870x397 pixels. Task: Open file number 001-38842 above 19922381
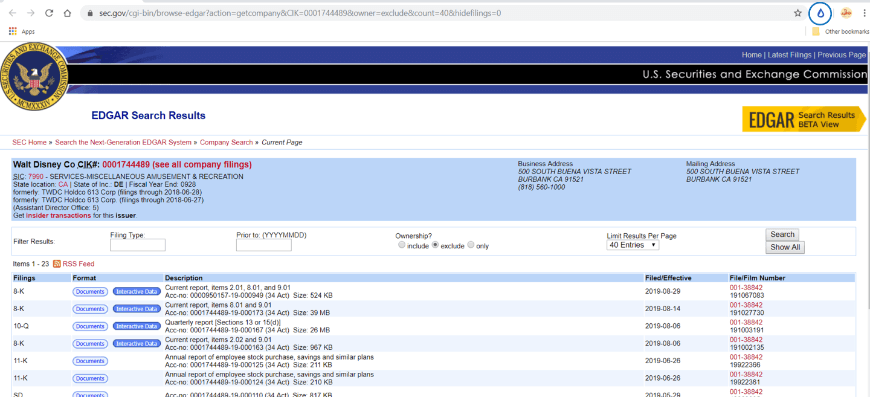[x=746, y=374]
